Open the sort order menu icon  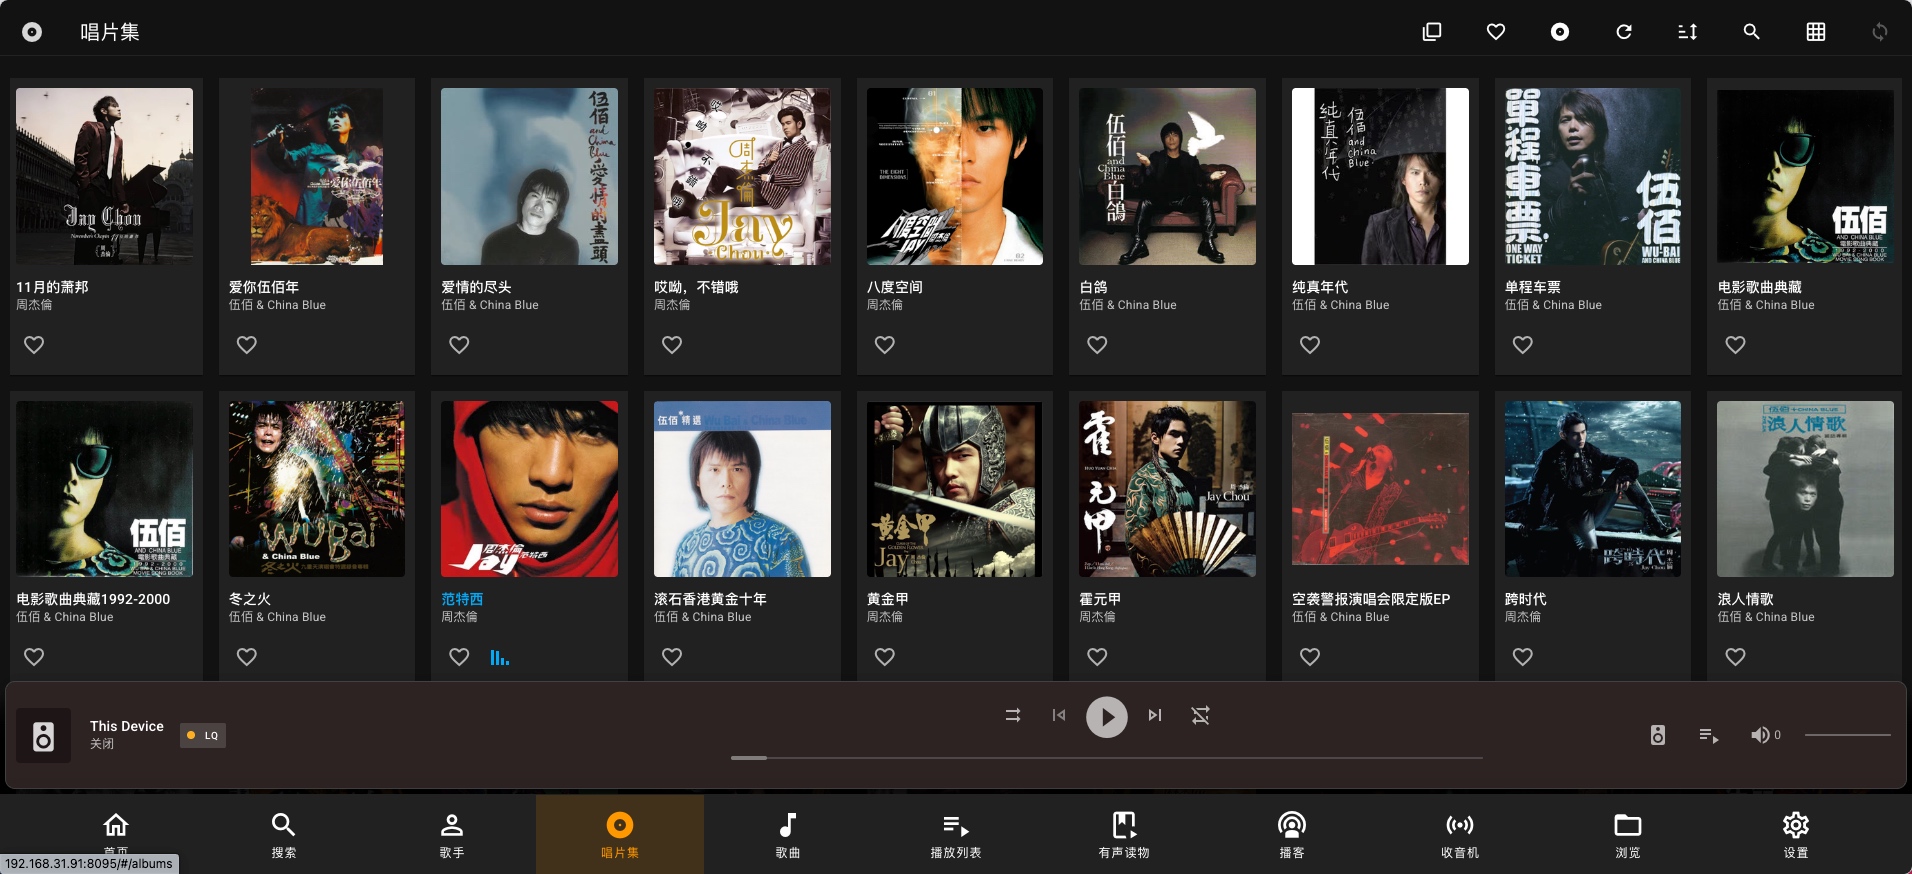click(1688, 32)
